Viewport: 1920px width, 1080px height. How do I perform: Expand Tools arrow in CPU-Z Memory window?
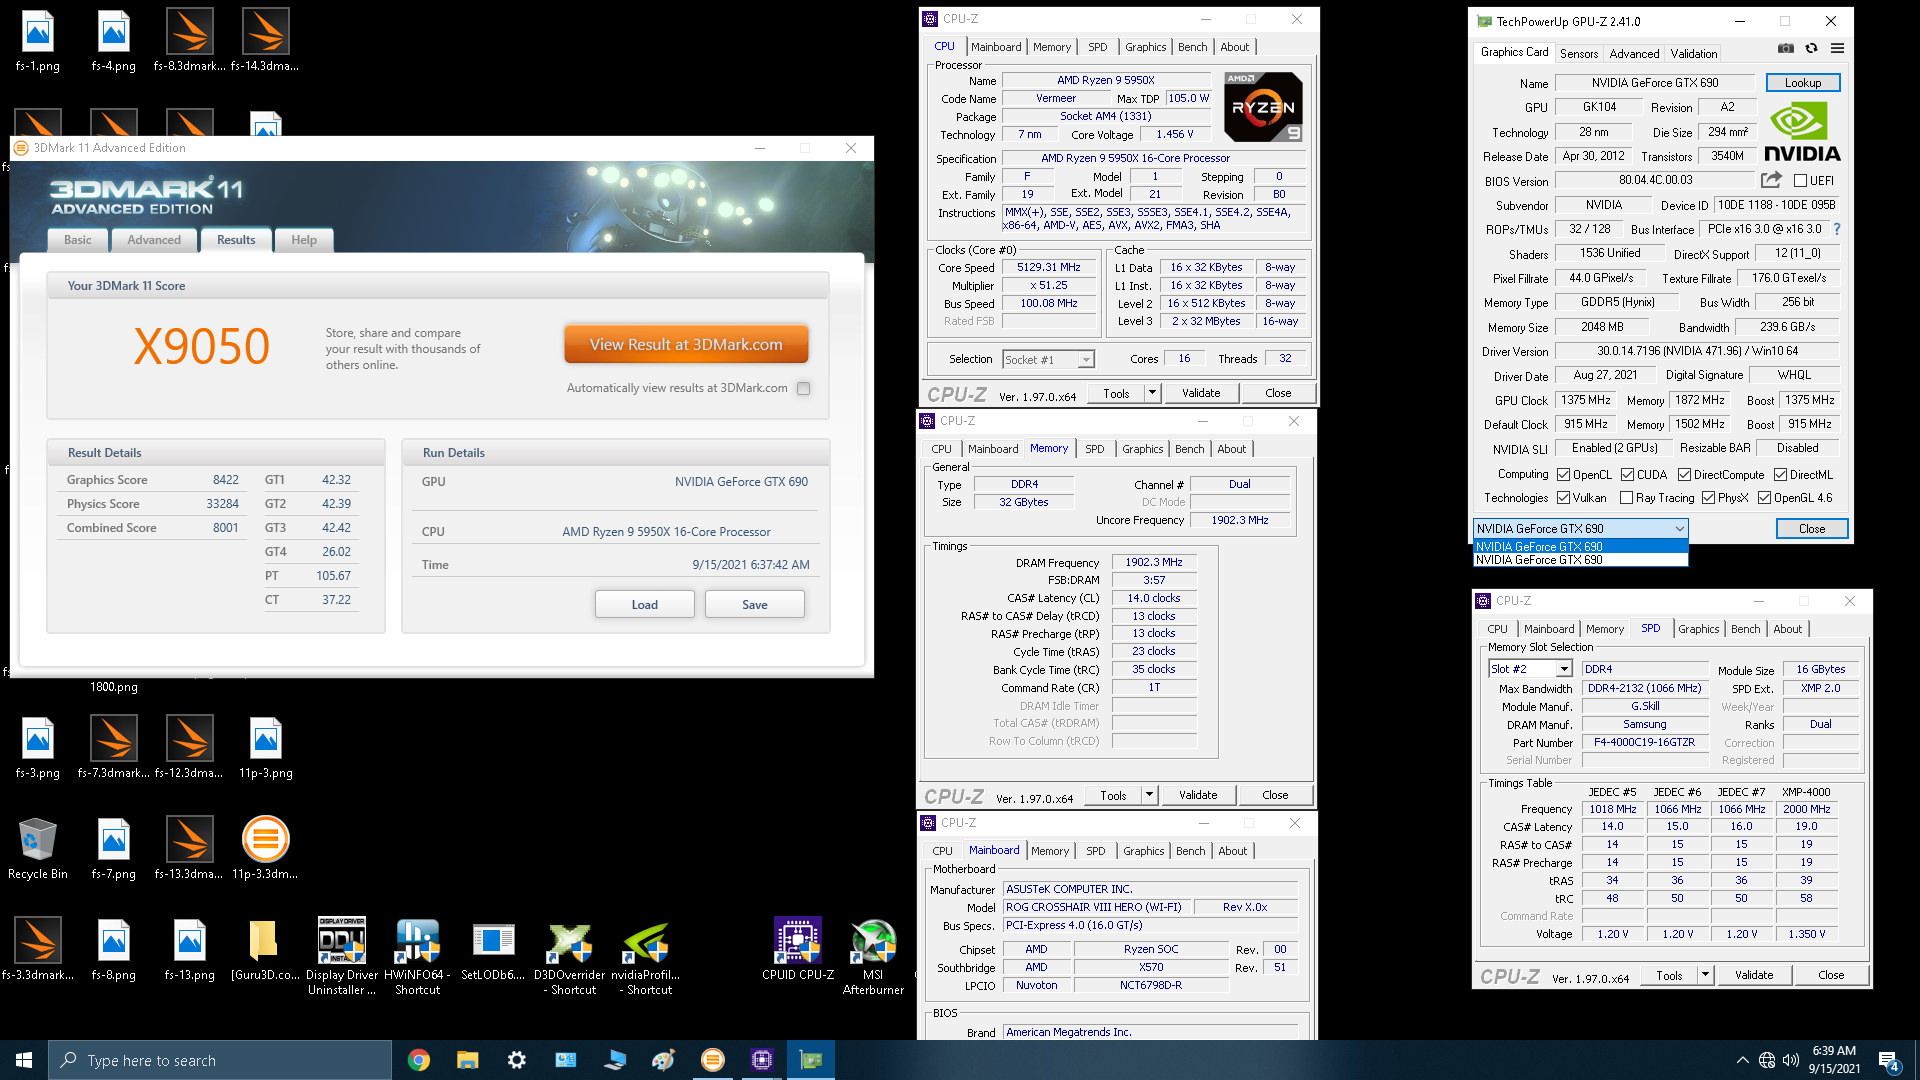click(x=1149, y=795)
